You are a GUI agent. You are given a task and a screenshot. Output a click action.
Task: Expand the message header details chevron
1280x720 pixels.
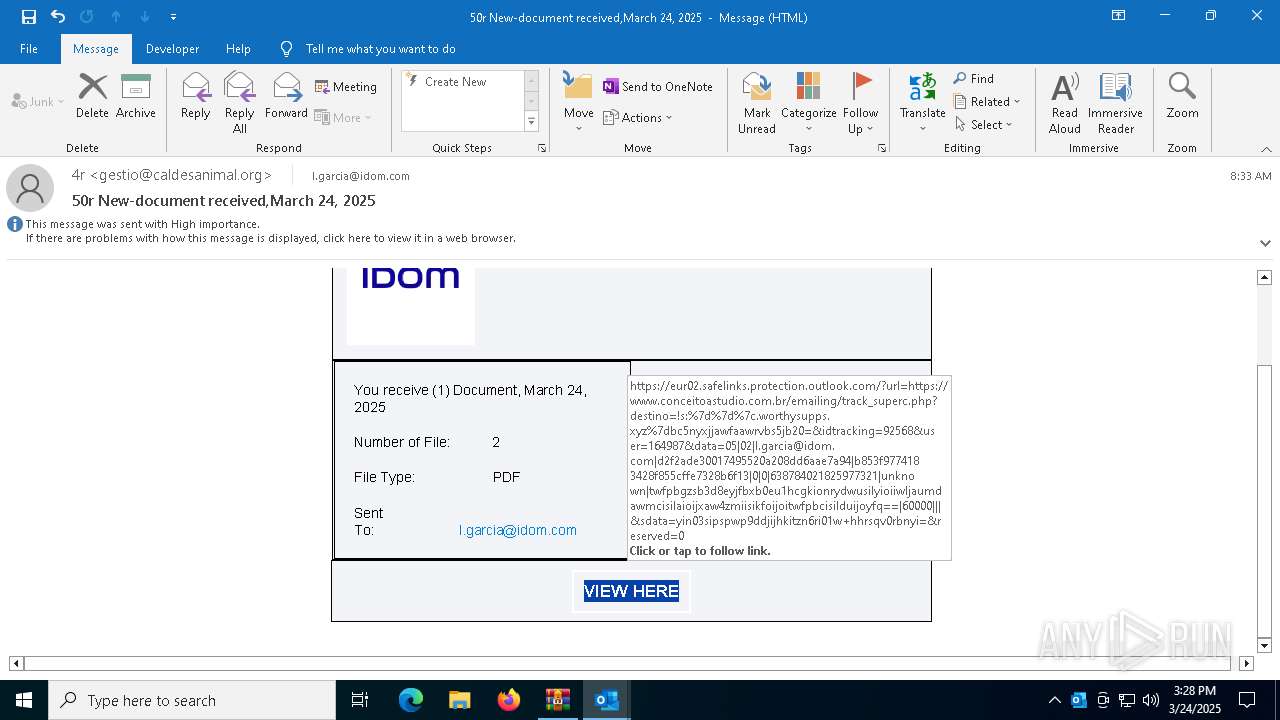tap(1265, 243)
